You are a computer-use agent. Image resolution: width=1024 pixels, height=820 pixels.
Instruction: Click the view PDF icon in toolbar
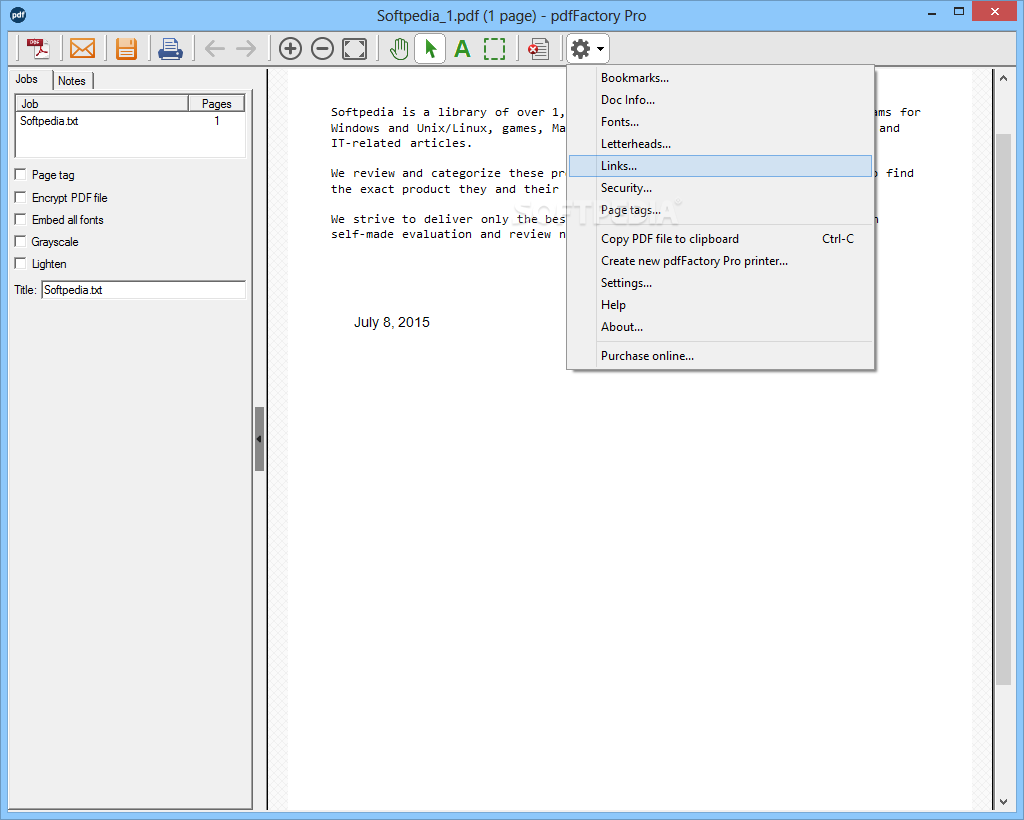pos(38,48)
